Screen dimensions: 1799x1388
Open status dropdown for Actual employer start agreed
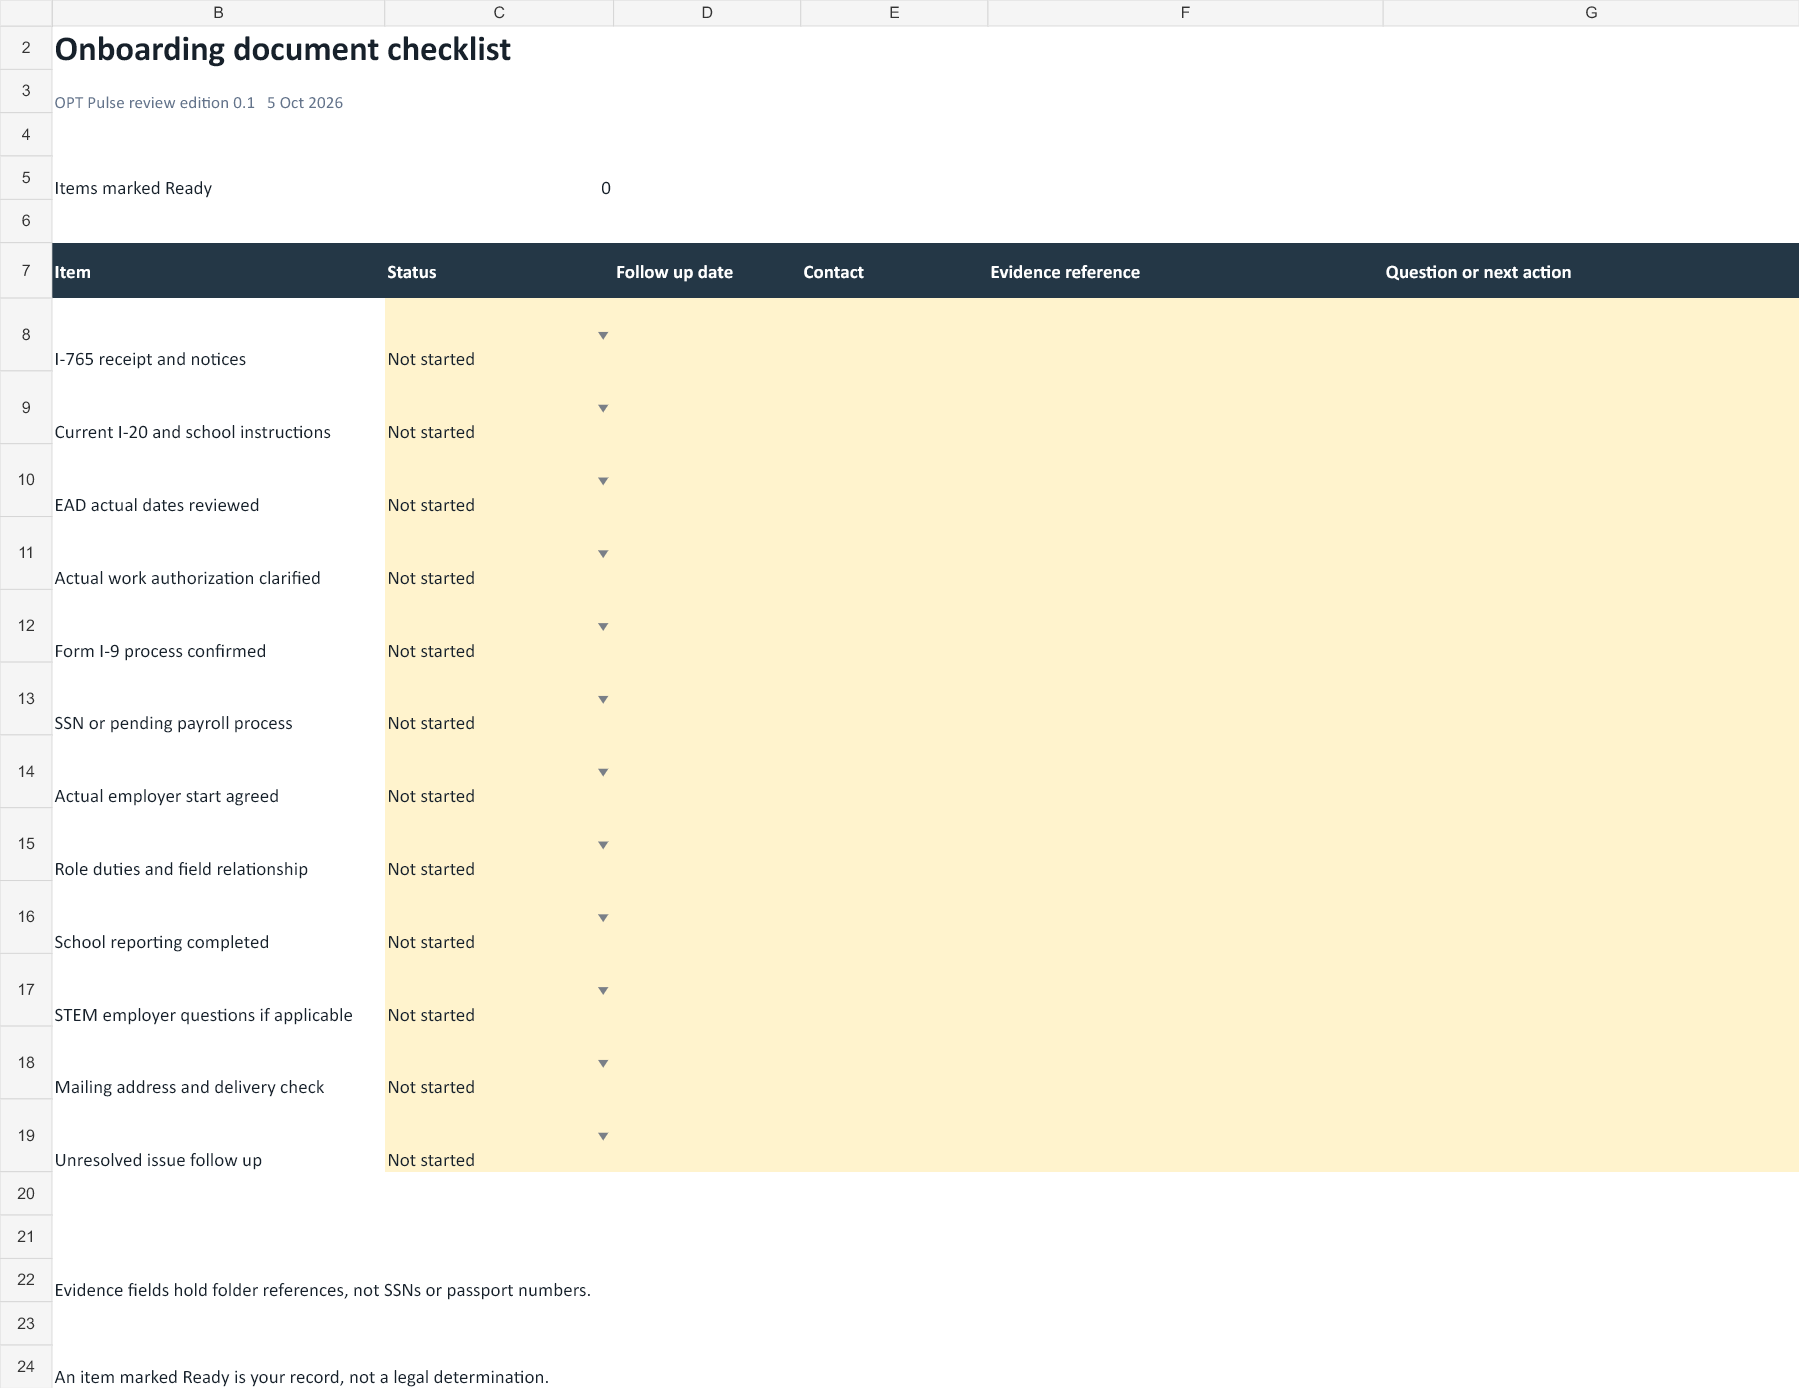click(x=603, y=773)
